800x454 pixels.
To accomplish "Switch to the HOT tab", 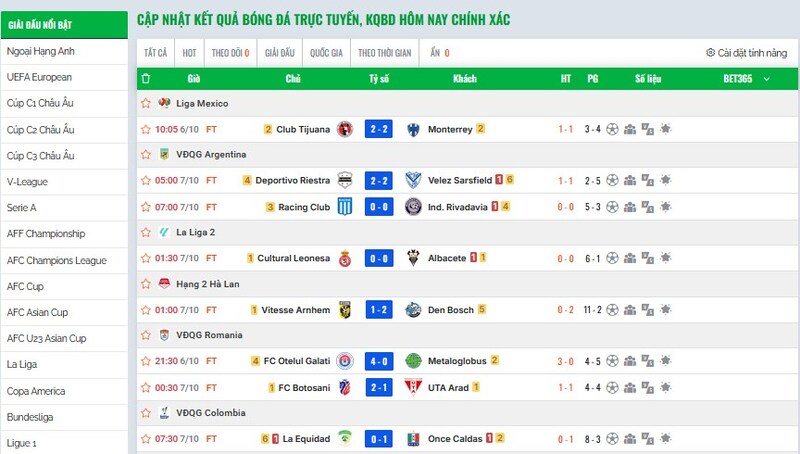I will [x=190, y=52].
